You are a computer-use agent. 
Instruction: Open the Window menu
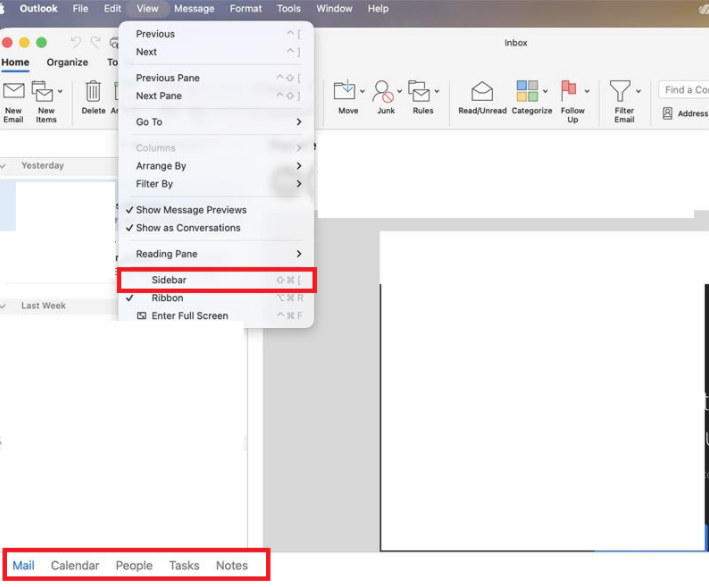[334, 9]
